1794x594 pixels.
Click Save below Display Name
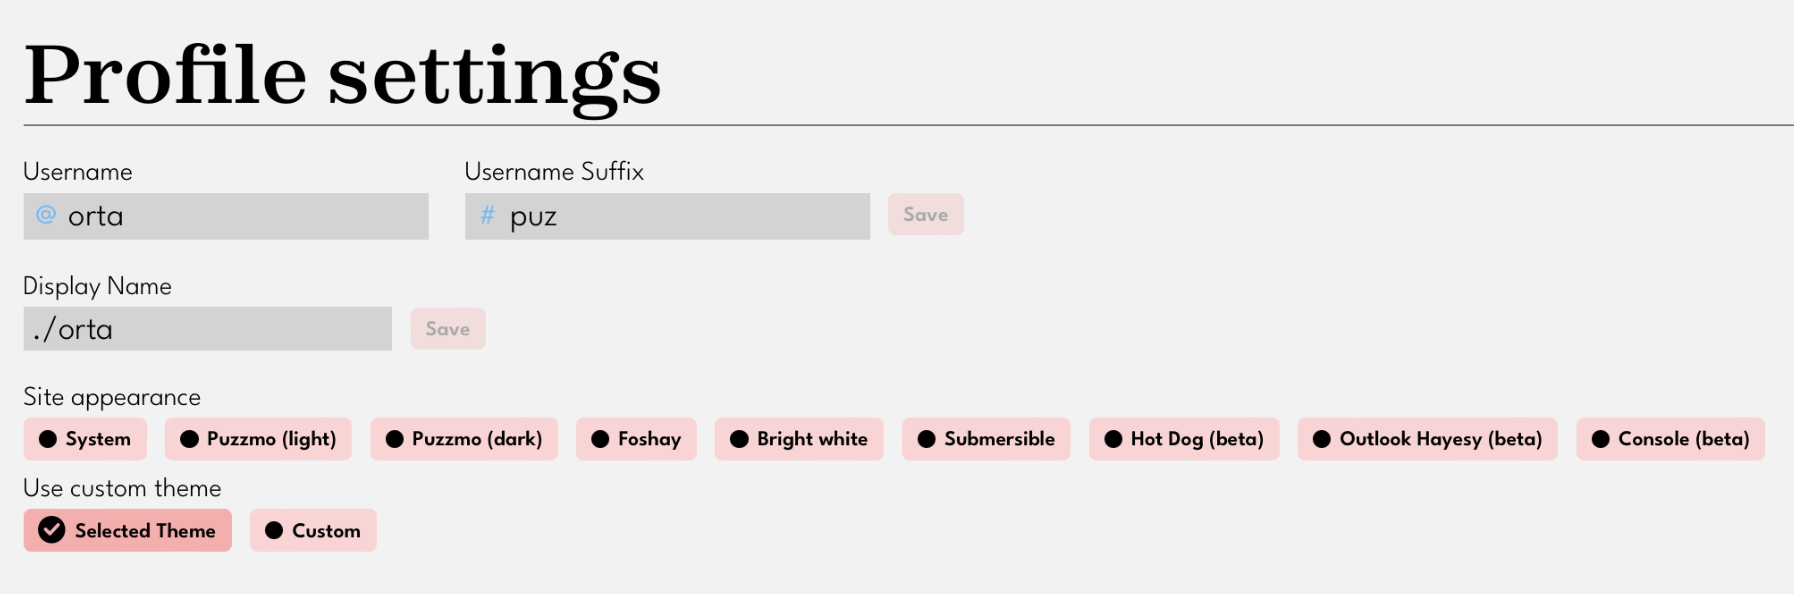coord(447,328)
